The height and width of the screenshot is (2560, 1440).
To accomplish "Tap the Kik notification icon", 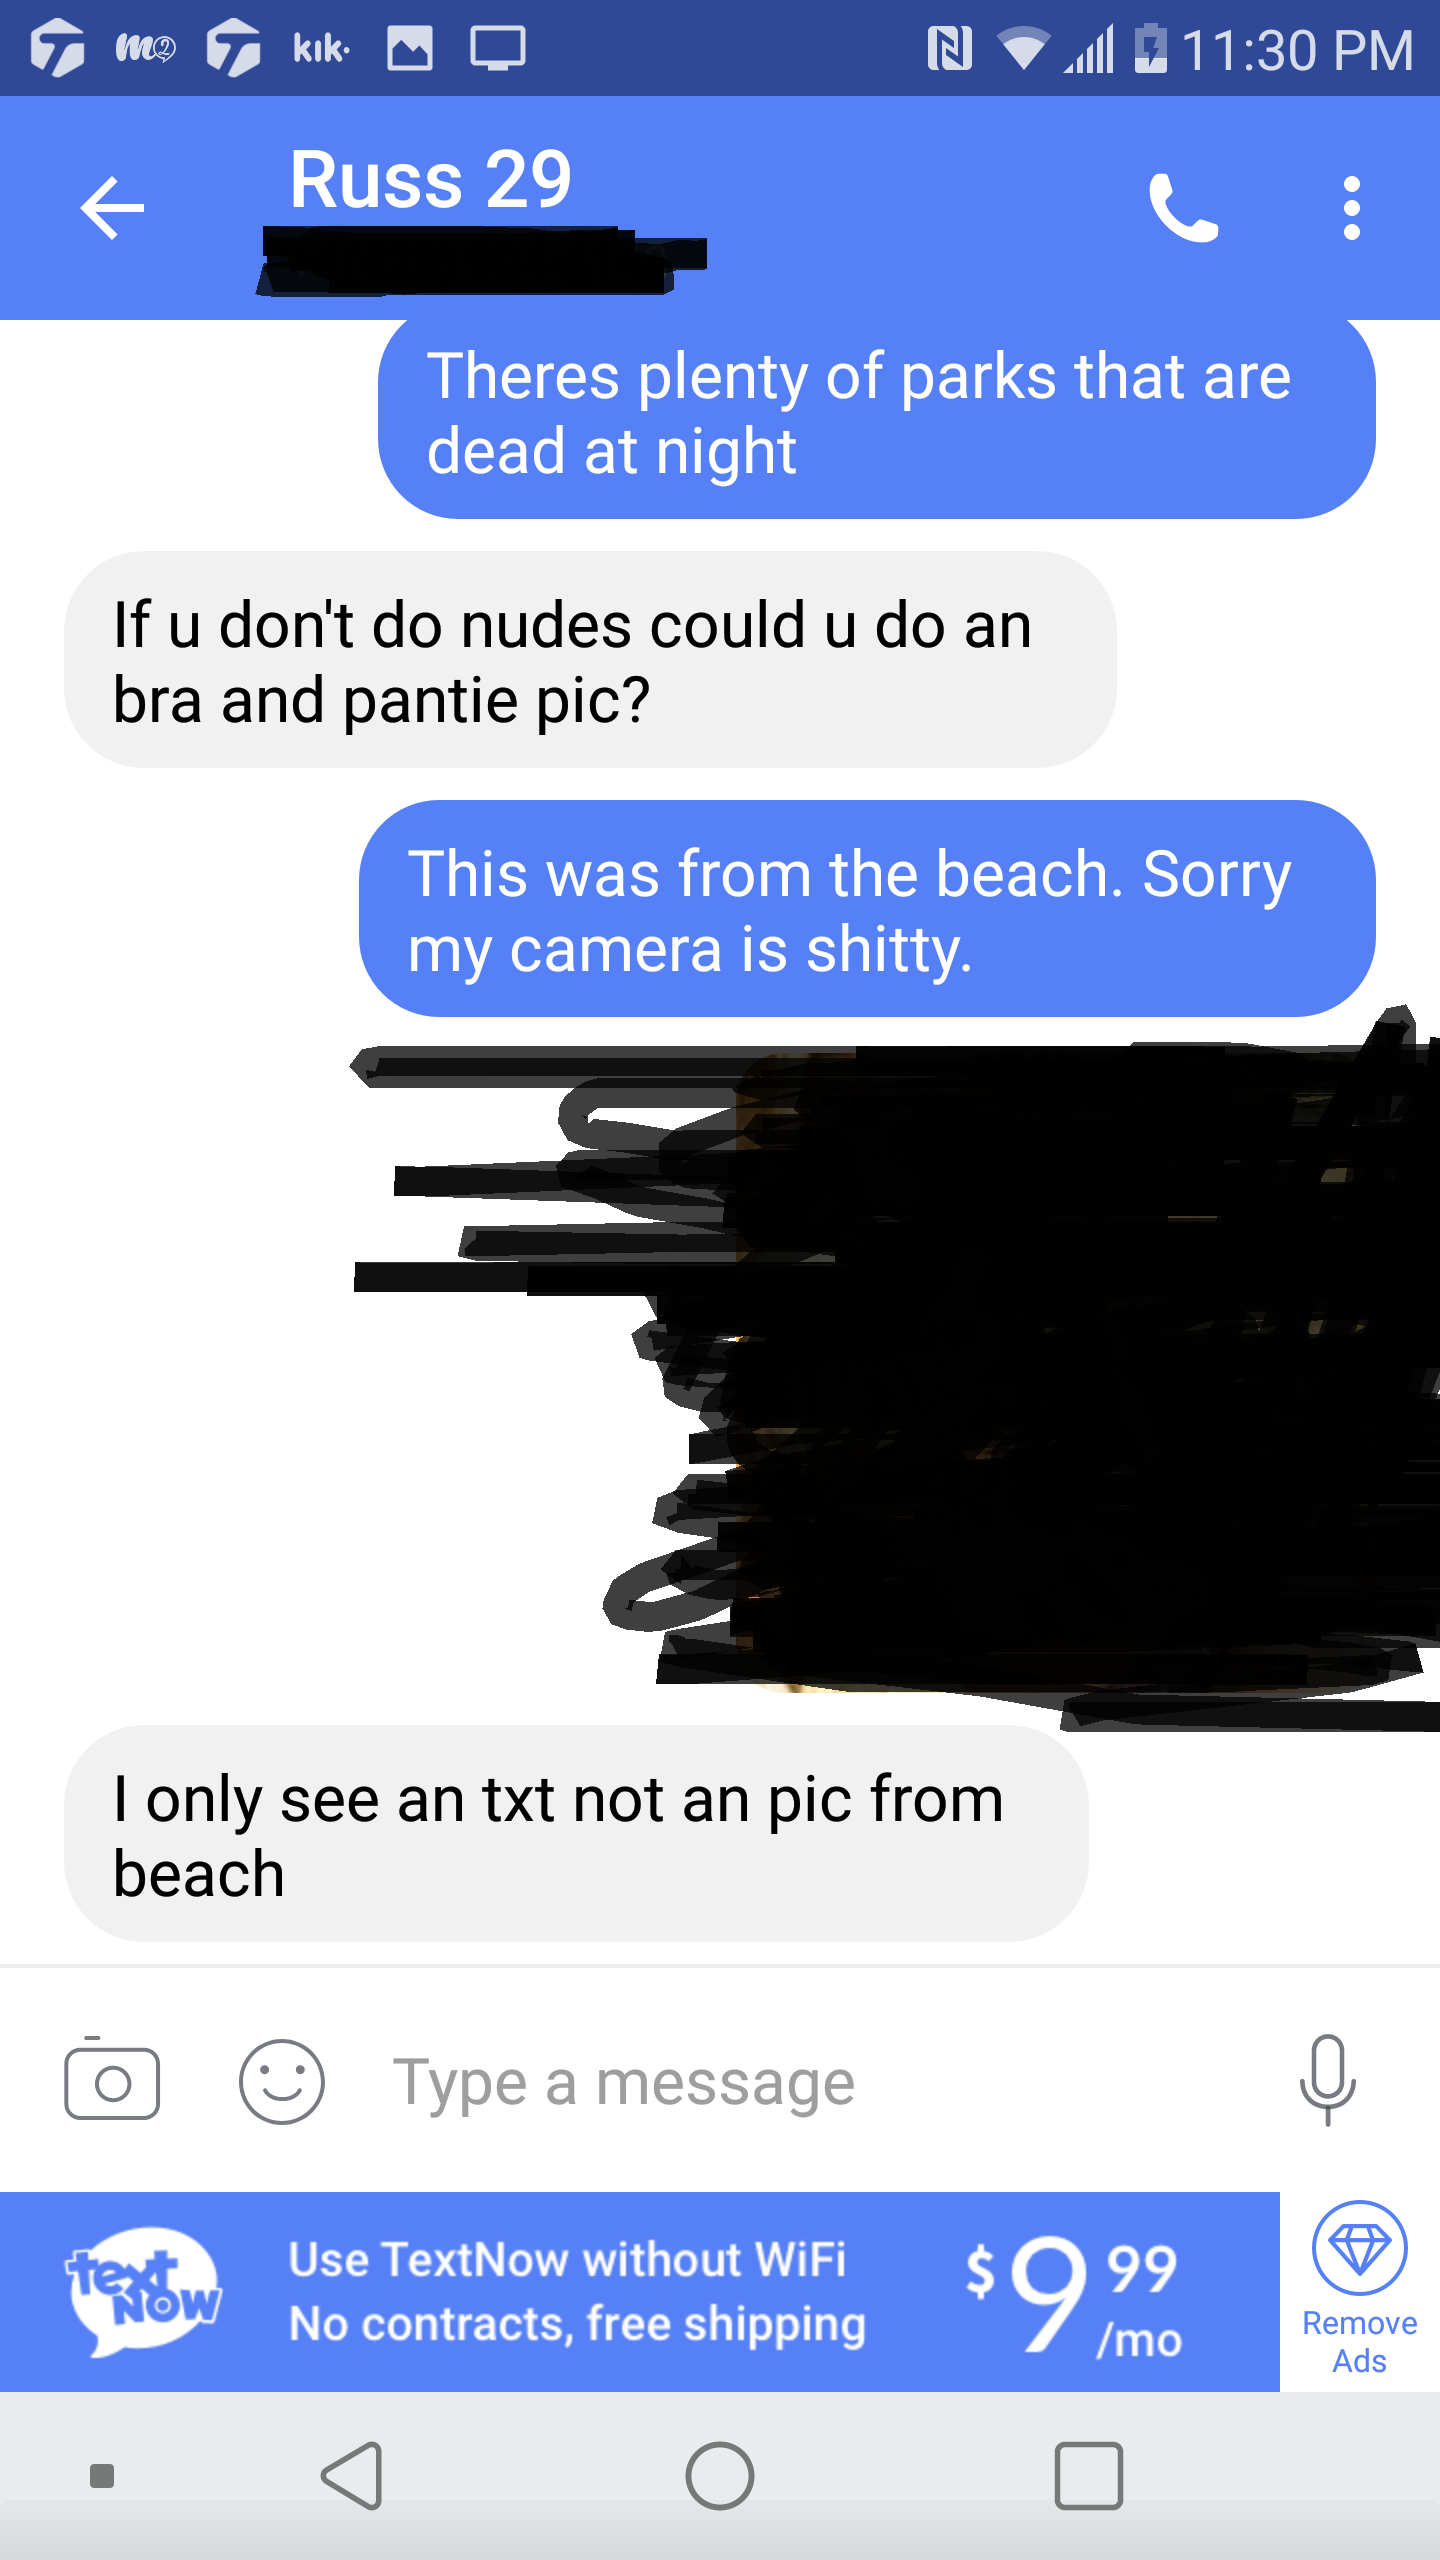I will [x=321, y=48].
